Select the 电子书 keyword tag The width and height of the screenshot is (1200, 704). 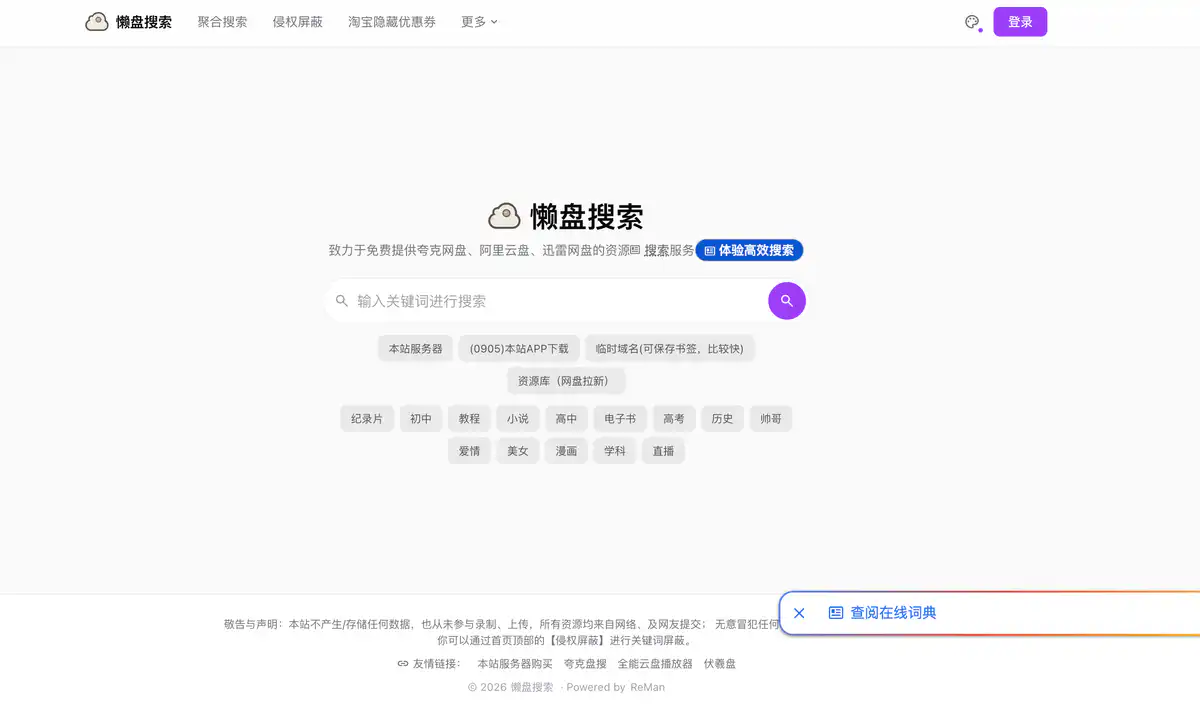pos(621,419)
